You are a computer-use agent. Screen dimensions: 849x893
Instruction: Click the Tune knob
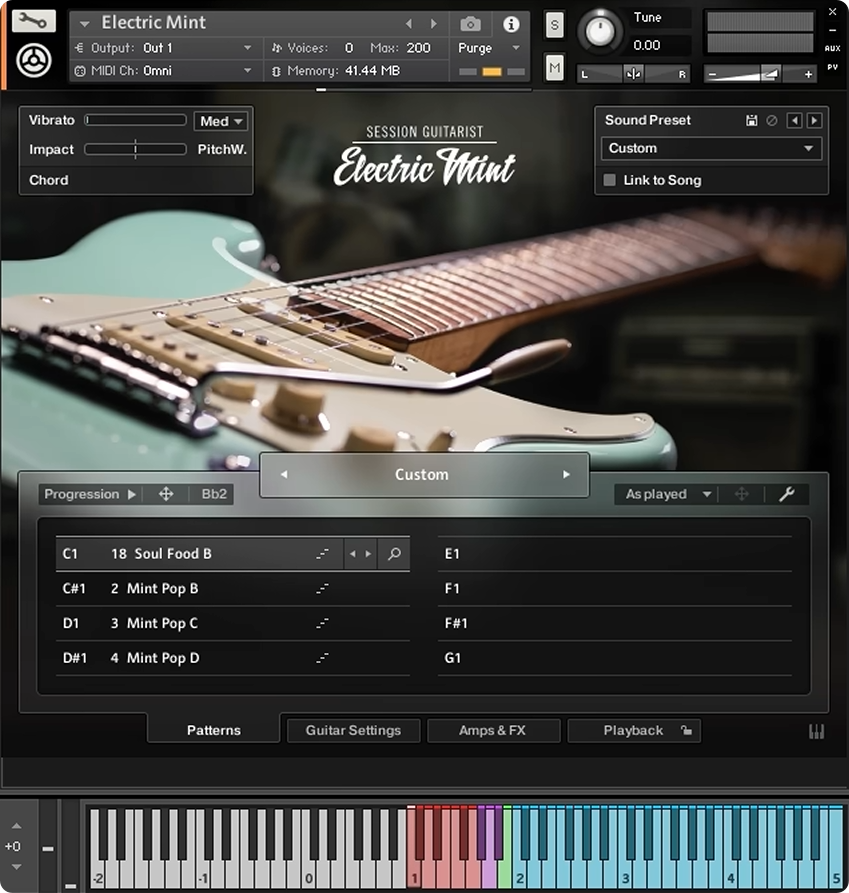click(599, 31)
